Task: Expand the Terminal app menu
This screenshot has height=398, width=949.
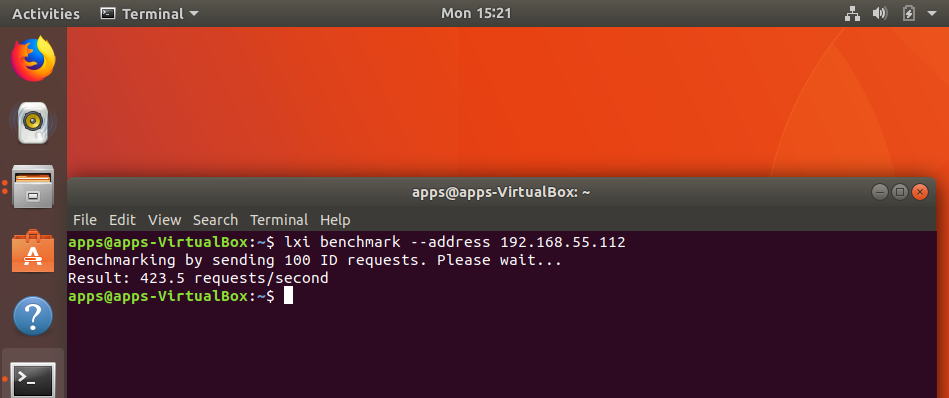Action: (149, 13)
